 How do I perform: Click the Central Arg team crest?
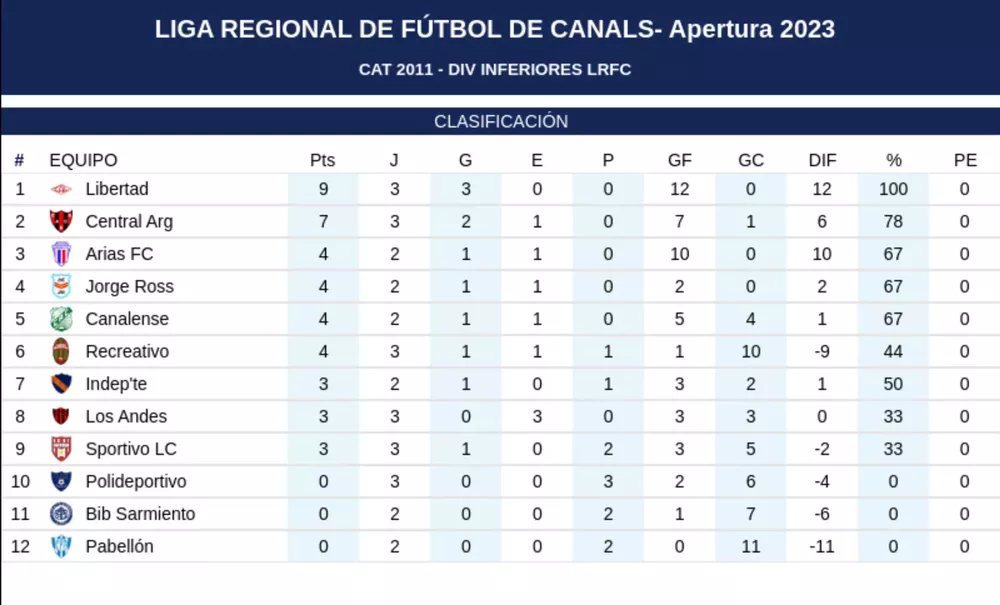(x=62, y=222)
